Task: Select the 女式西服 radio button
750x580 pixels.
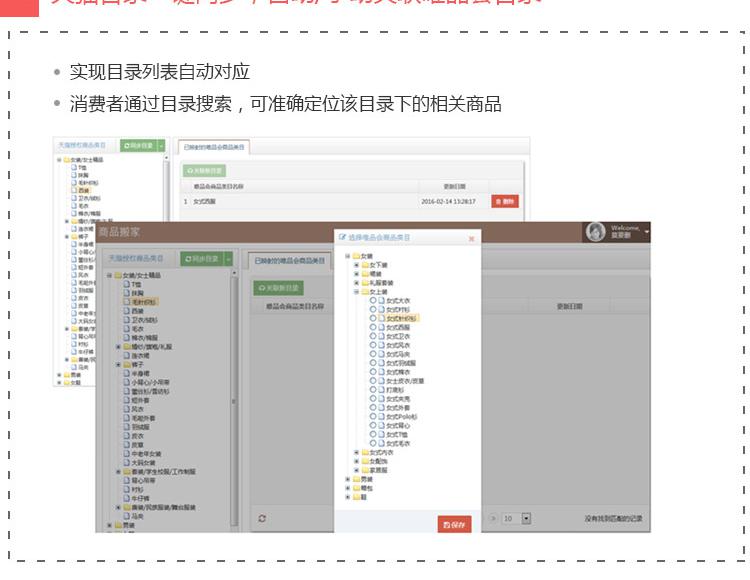Action: click(374, 327)
